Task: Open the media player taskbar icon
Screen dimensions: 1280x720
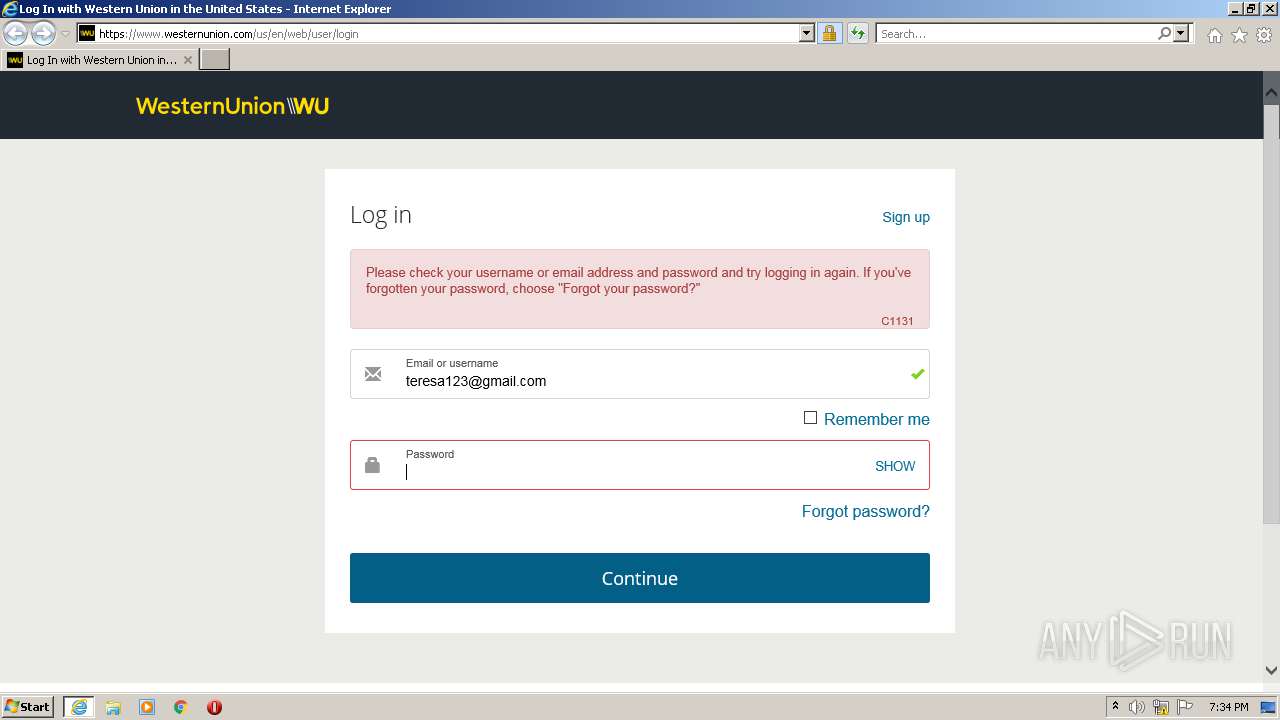Action: [147, 707]
